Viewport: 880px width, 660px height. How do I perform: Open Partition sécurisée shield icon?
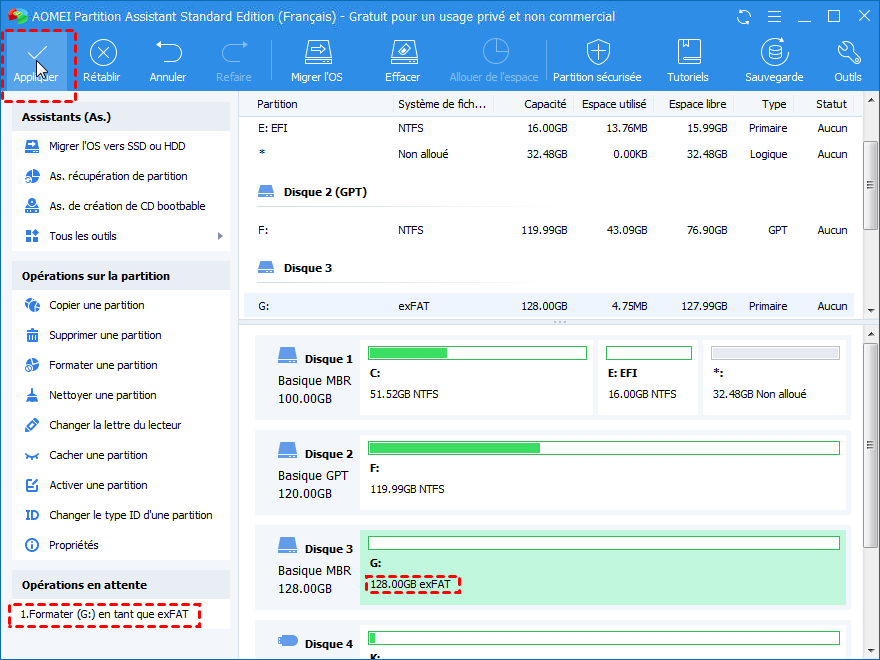(x=597, y=52)
